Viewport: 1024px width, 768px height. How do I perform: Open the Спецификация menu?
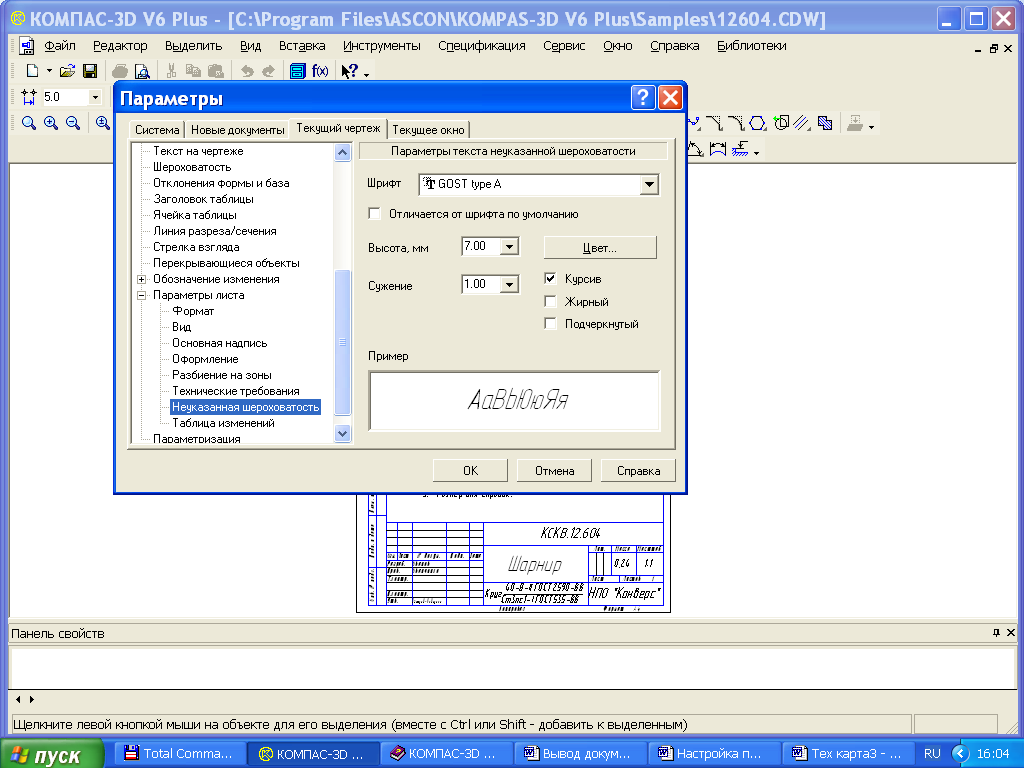point(481,46)
